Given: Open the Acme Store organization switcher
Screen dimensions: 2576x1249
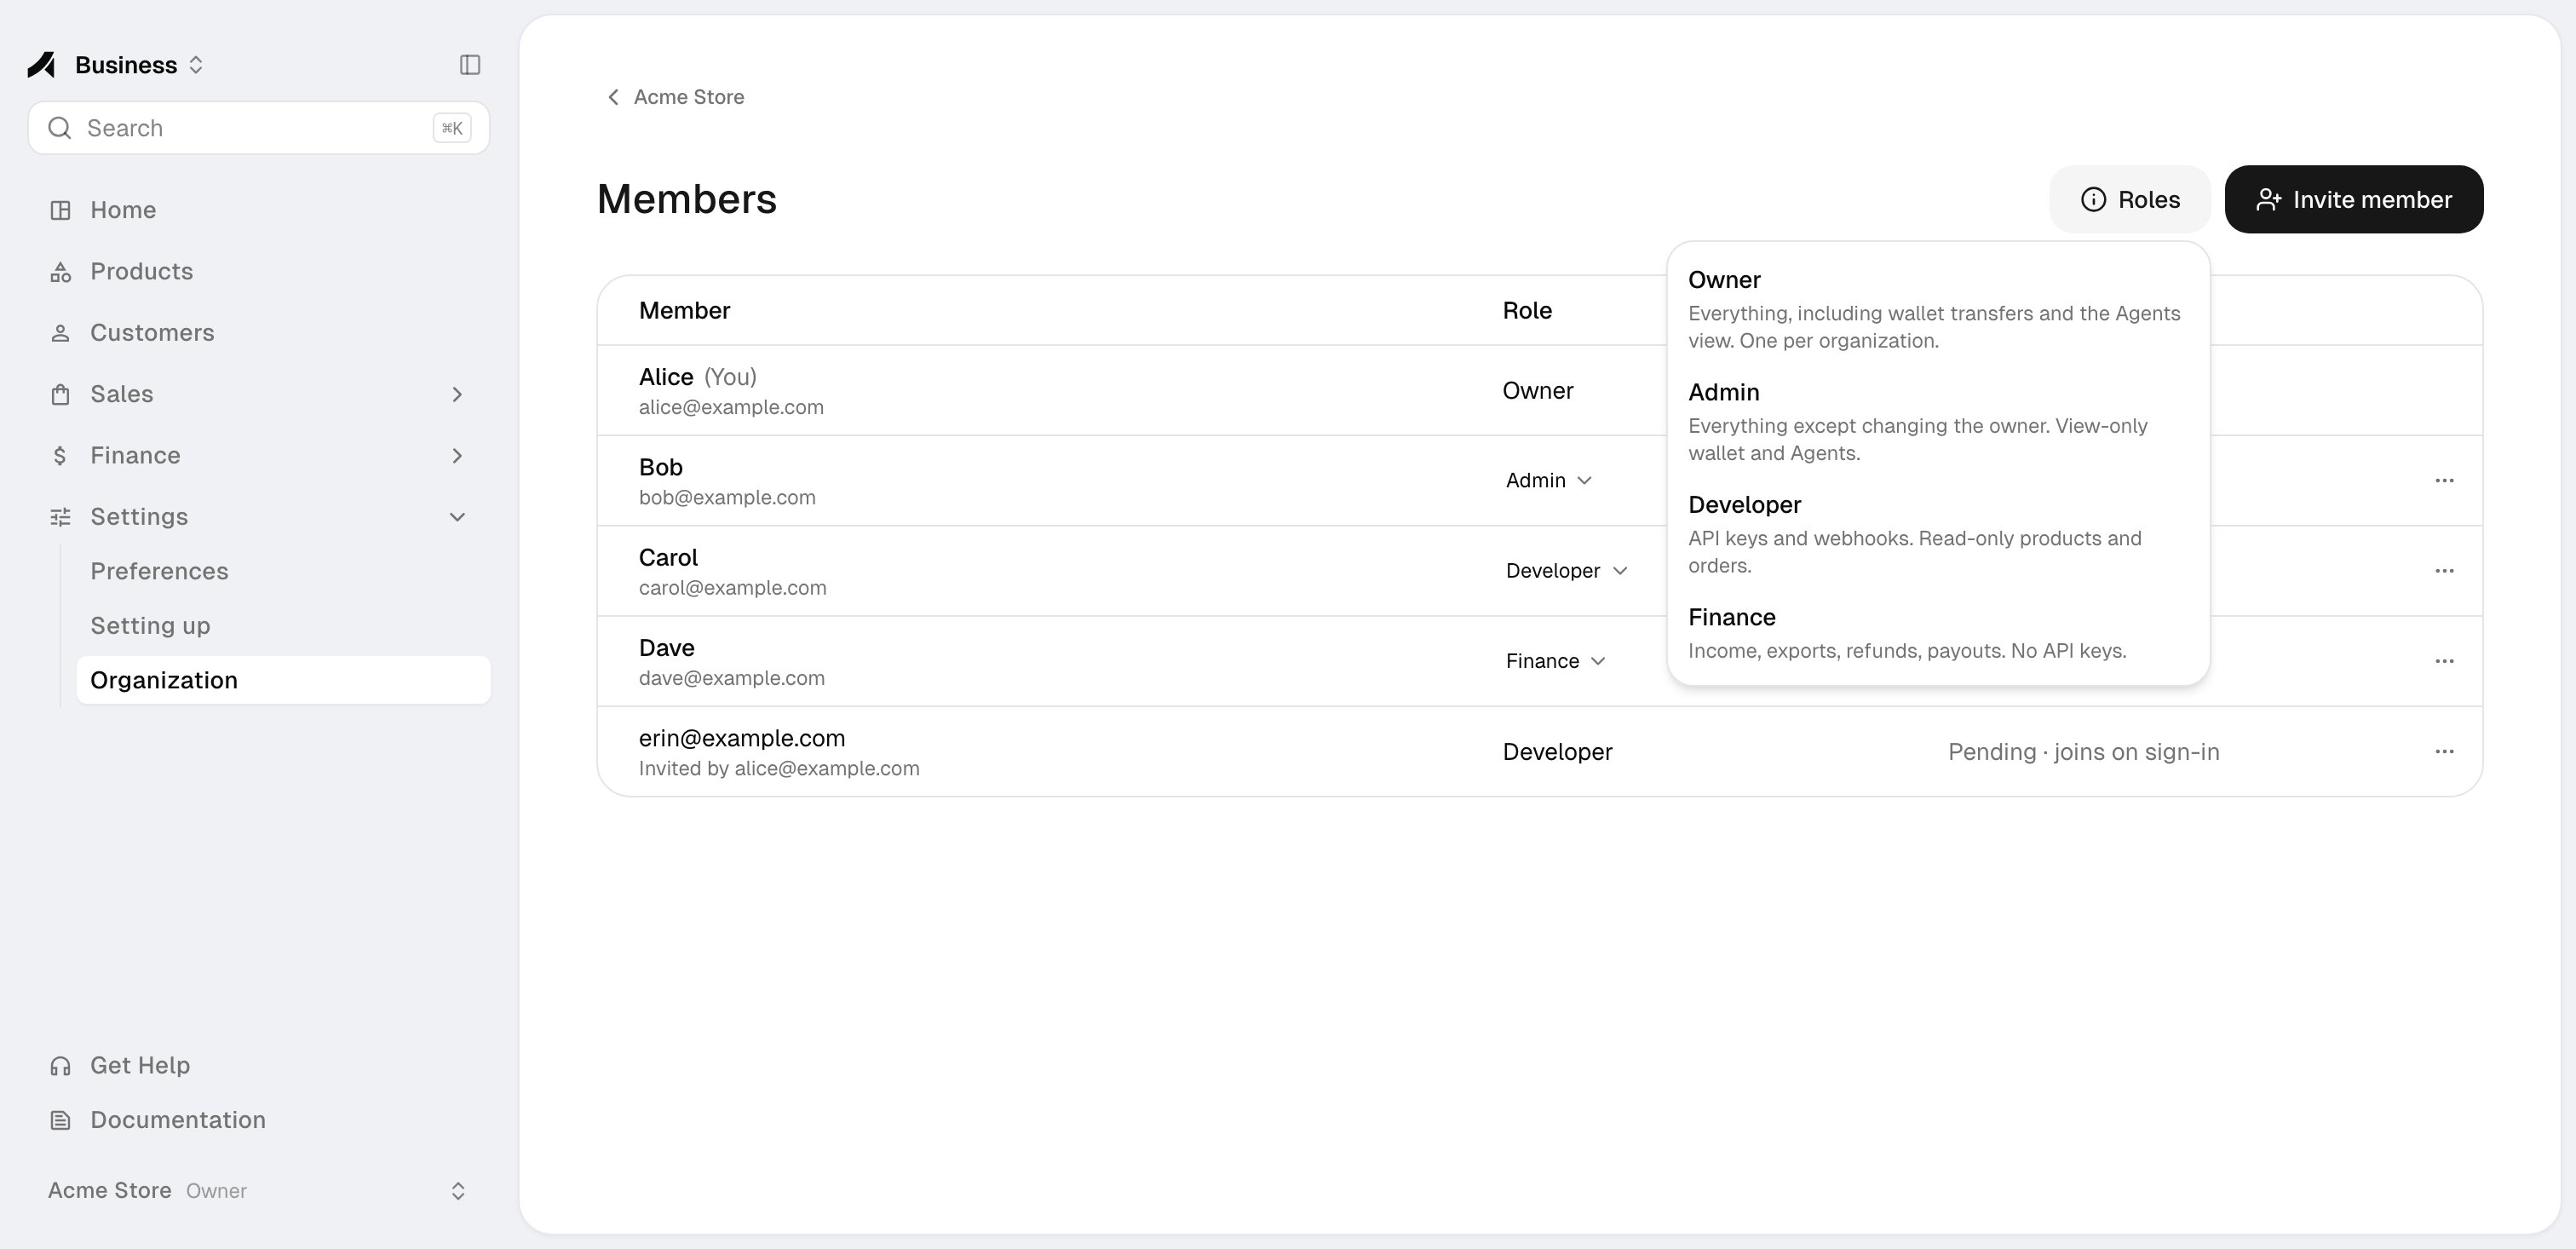Looking at the screenshot, I should pyautogui.click(x=258, y=1191).
